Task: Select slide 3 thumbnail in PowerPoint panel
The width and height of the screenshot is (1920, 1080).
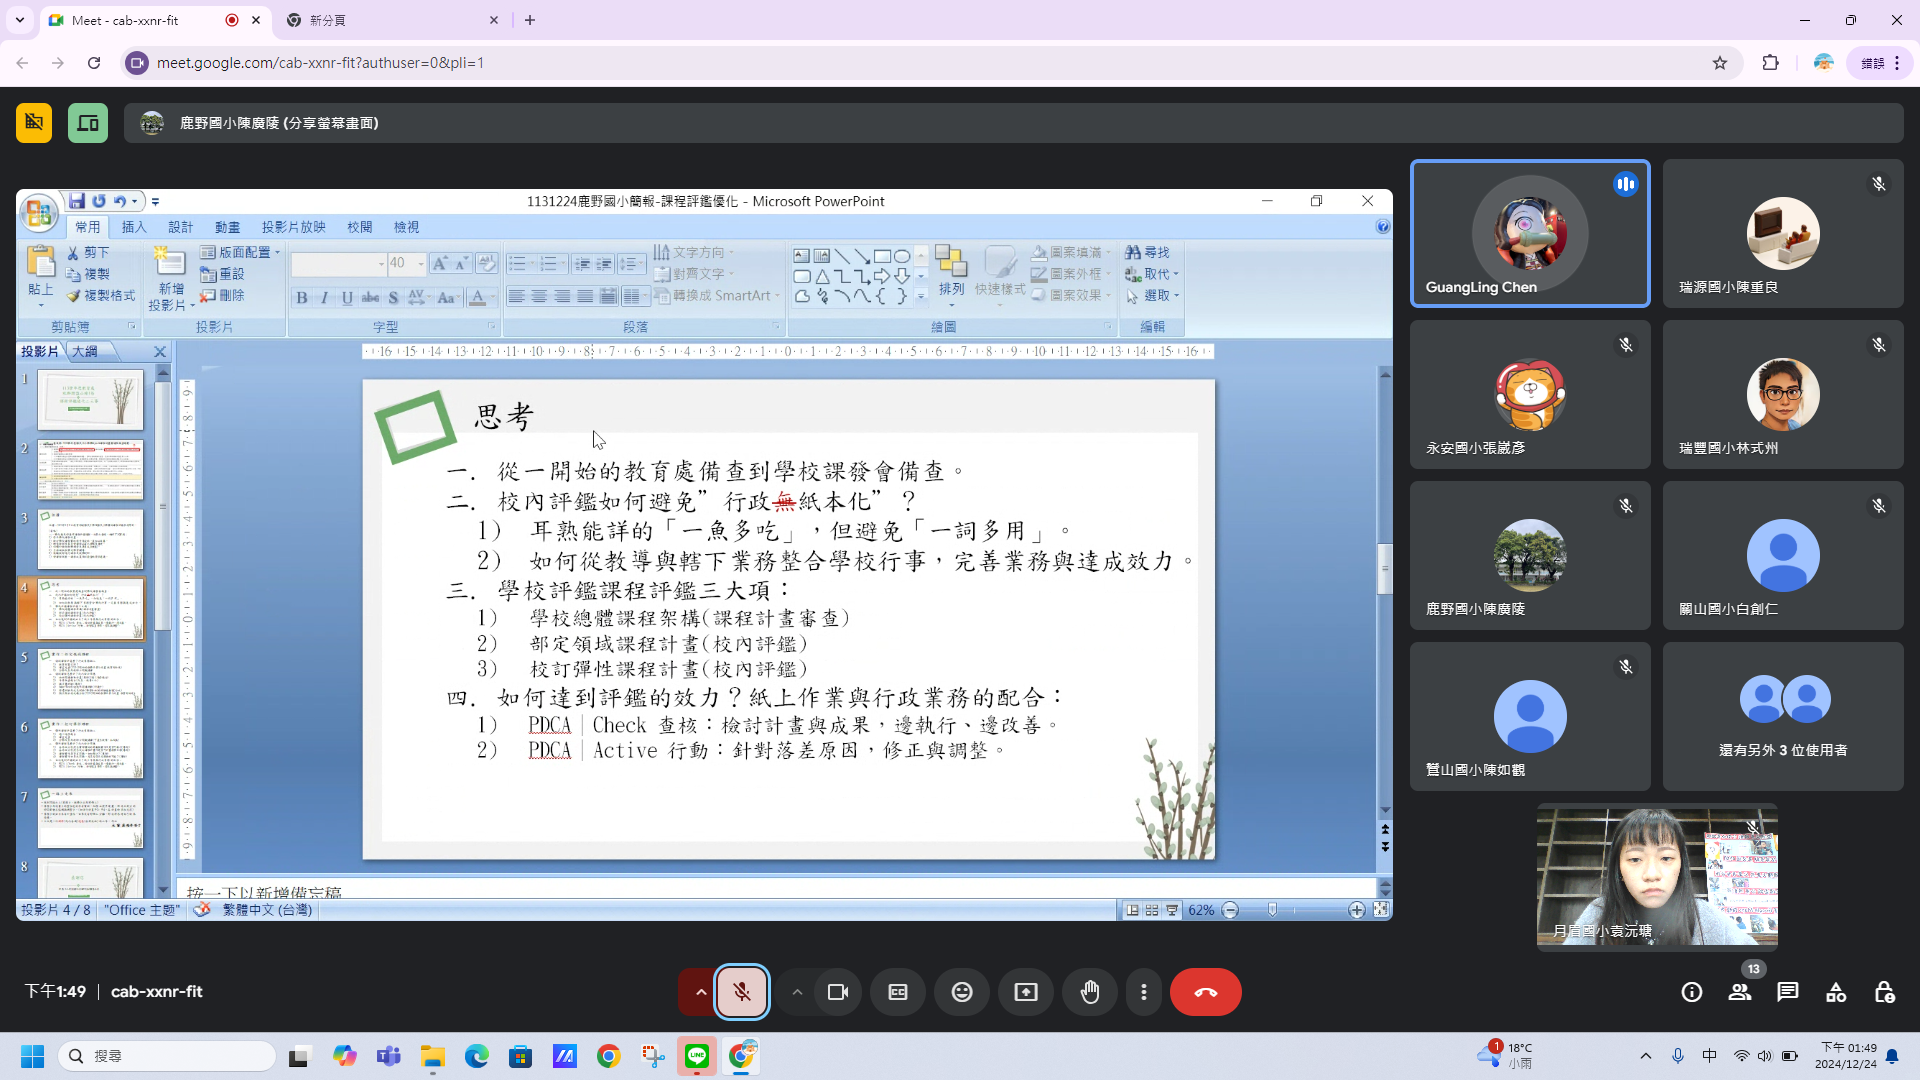Action: point(90,539)
